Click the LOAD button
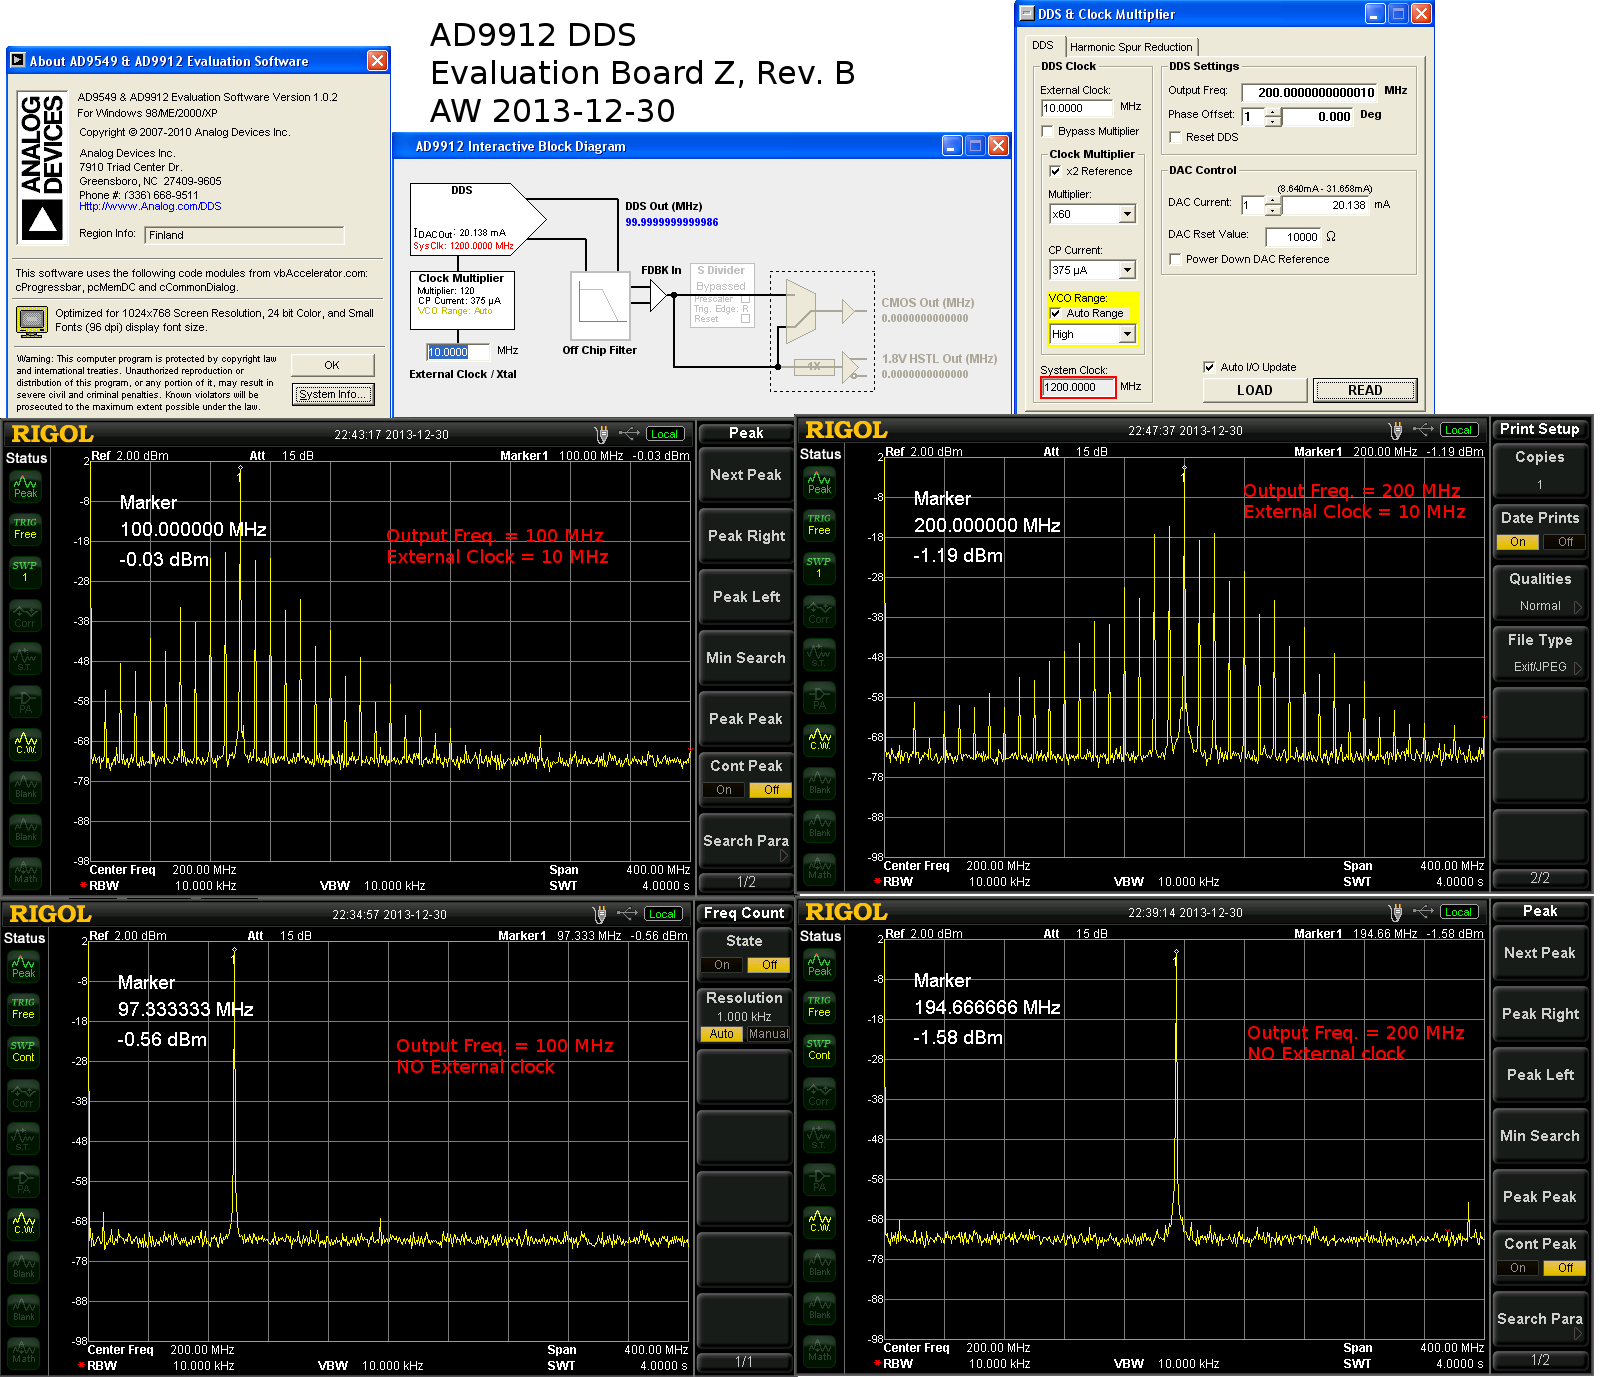 pyautogui.click(x=1255, y=390)
